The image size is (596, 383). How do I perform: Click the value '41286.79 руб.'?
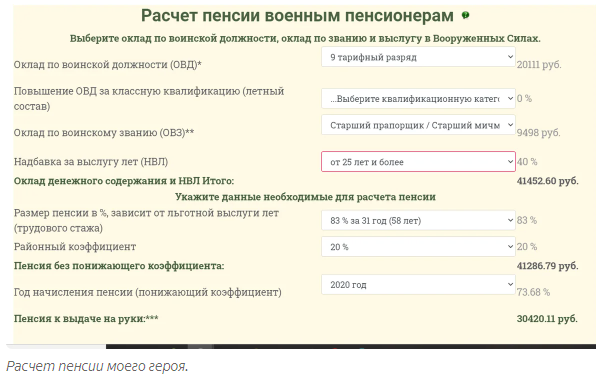[x=547, y=266]
